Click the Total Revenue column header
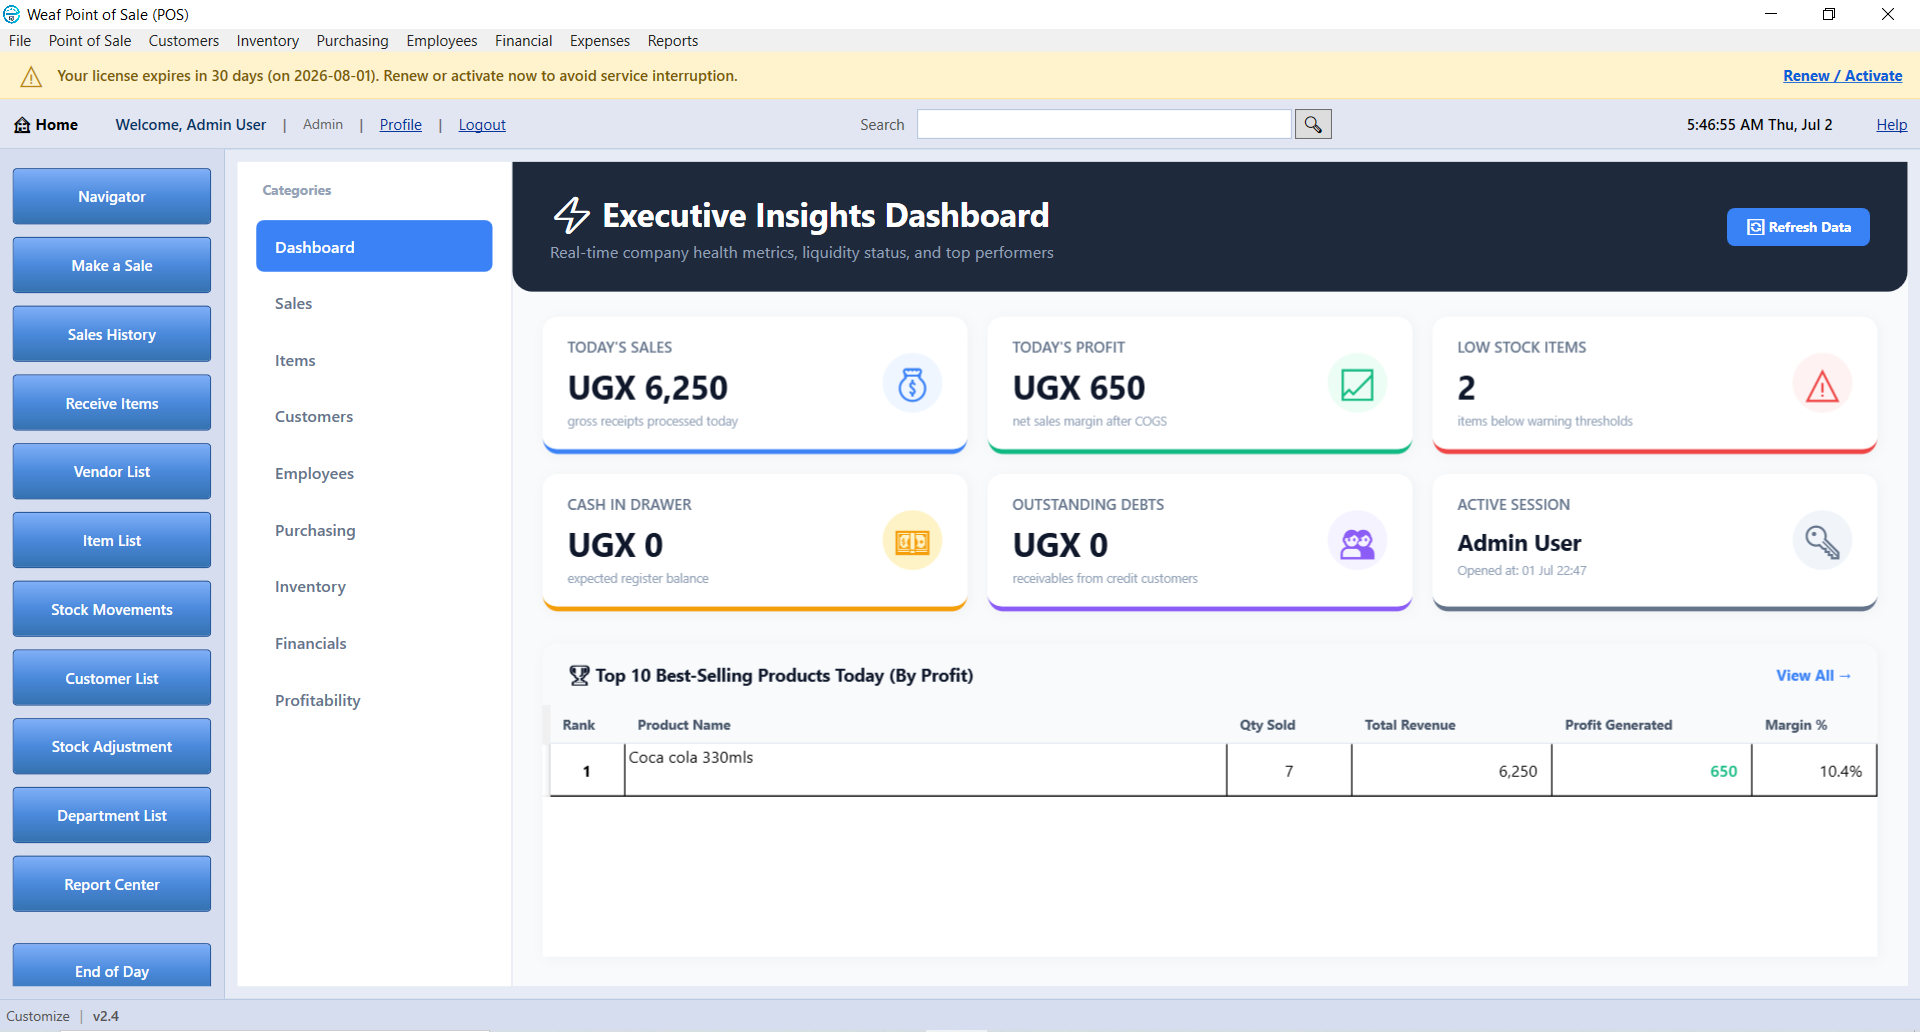The image size is (1920, 1032). tap(1410, 725)
